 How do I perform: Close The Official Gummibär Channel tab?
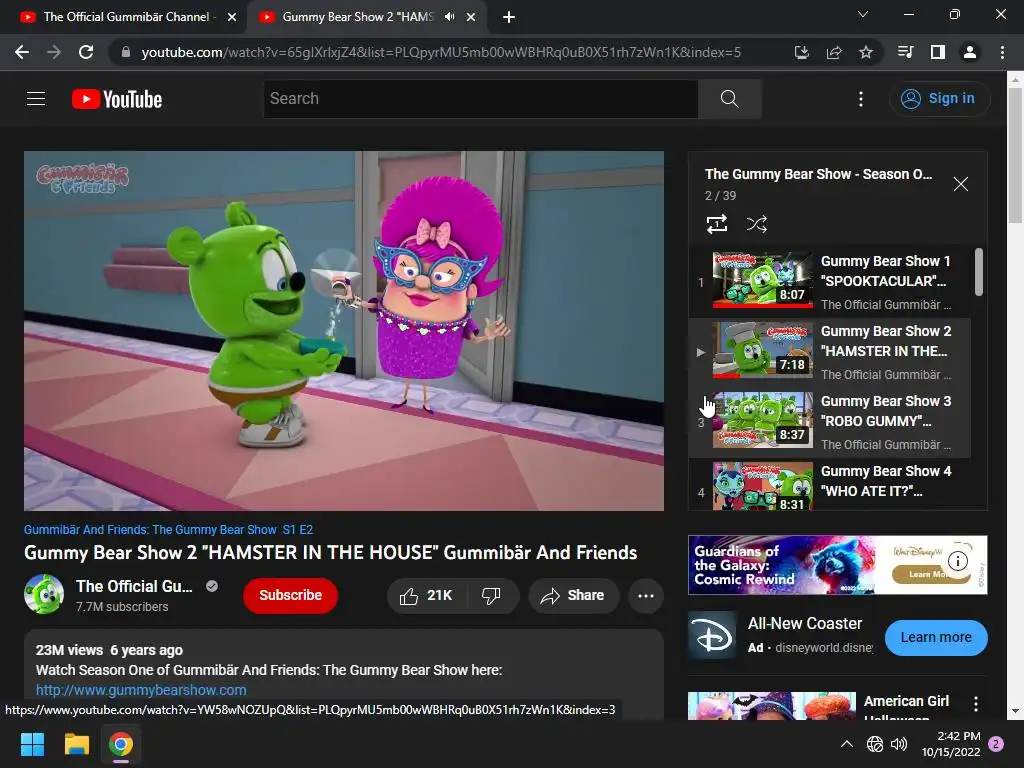(232, 17)
